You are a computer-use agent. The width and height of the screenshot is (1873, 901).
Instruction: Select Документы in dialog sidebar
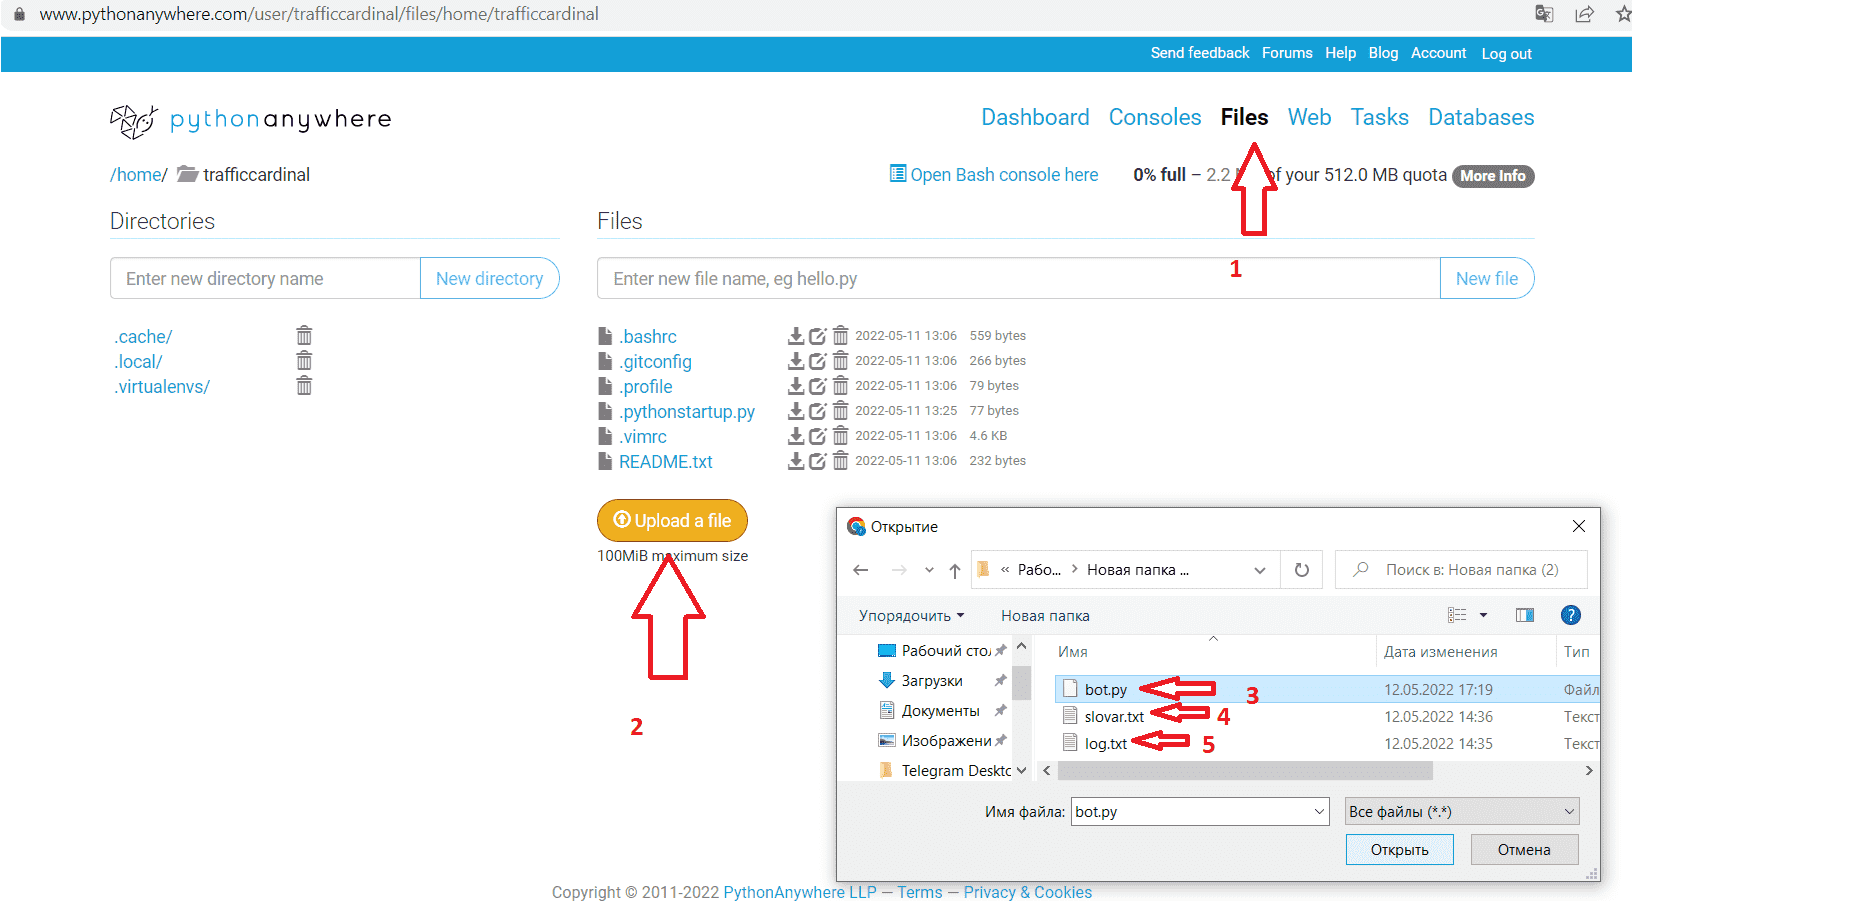click(940, 711)
